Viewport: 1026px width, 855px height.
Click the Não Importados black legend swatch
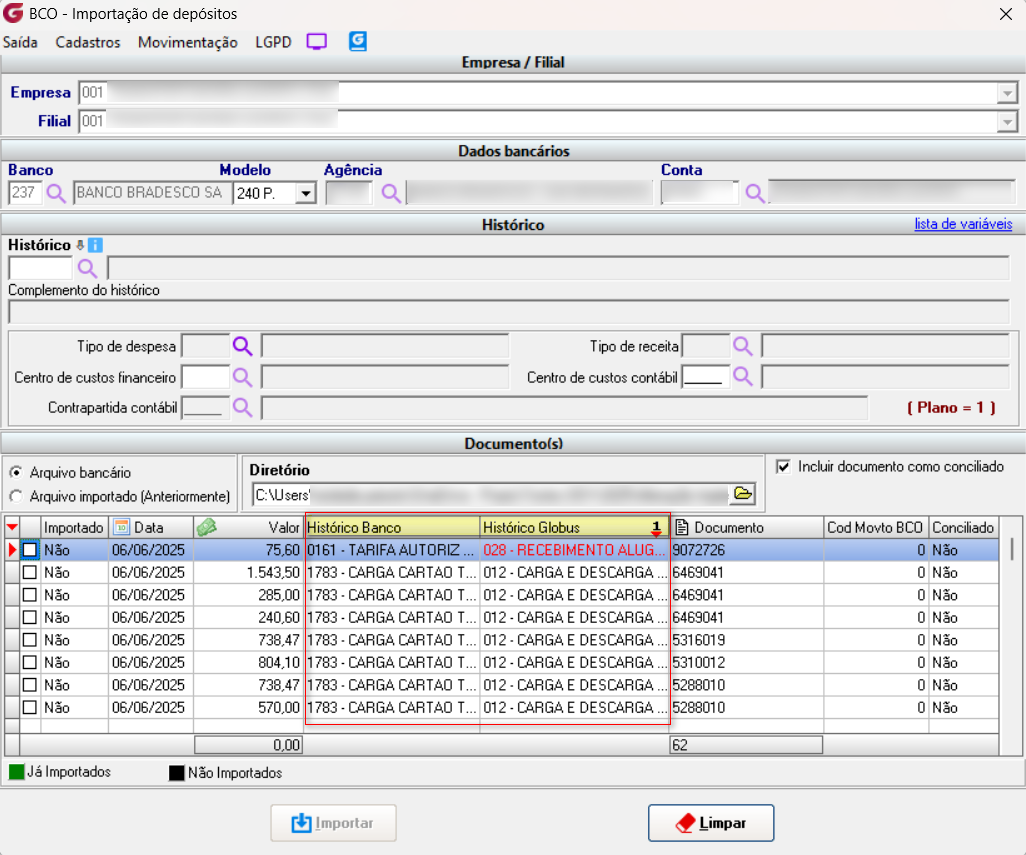pos(177,773)
